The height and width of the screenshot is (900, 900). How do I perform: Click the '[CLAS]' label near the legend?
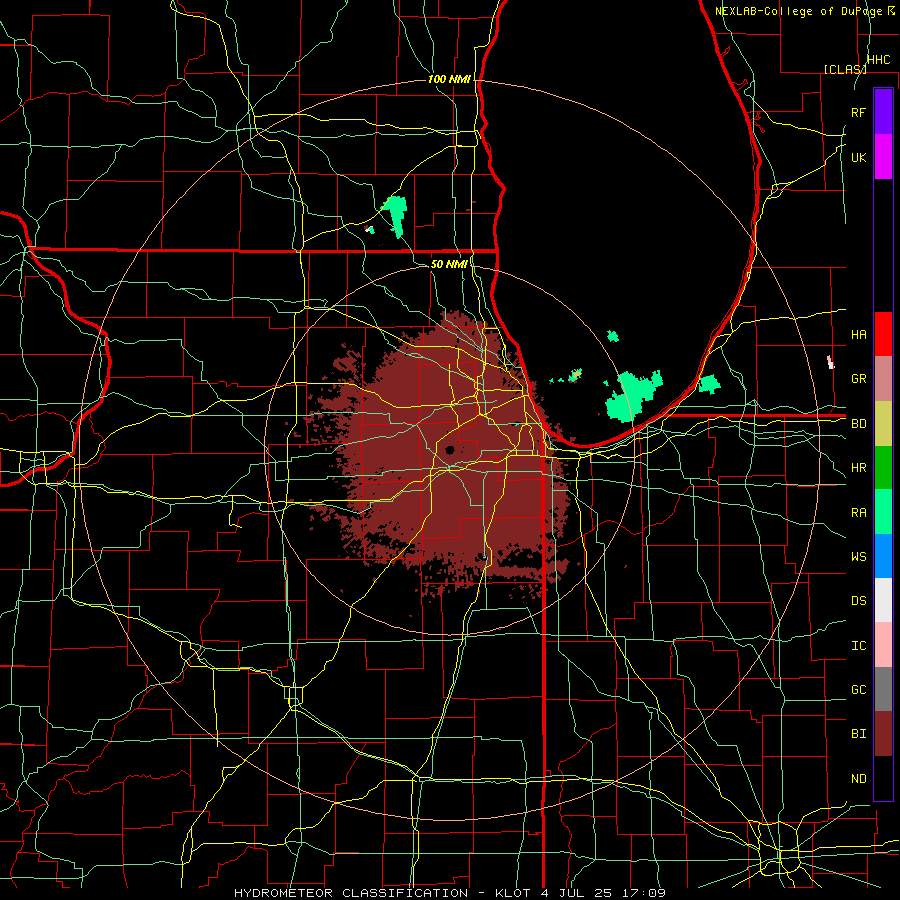[x=845, y=69]
